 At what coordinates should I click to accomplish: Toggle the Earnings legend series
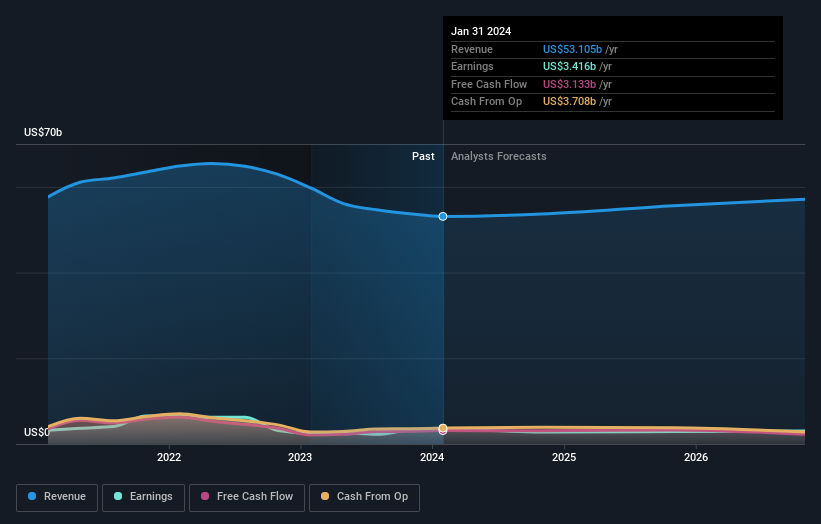click(x=143, y=497)
